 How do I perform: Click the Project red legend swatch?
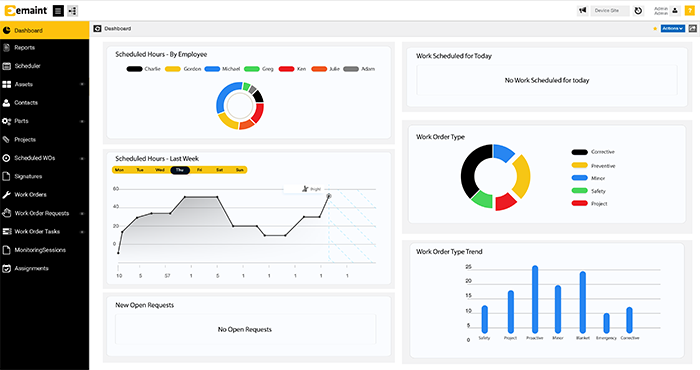pyautogui.click(x=579, y=203)
